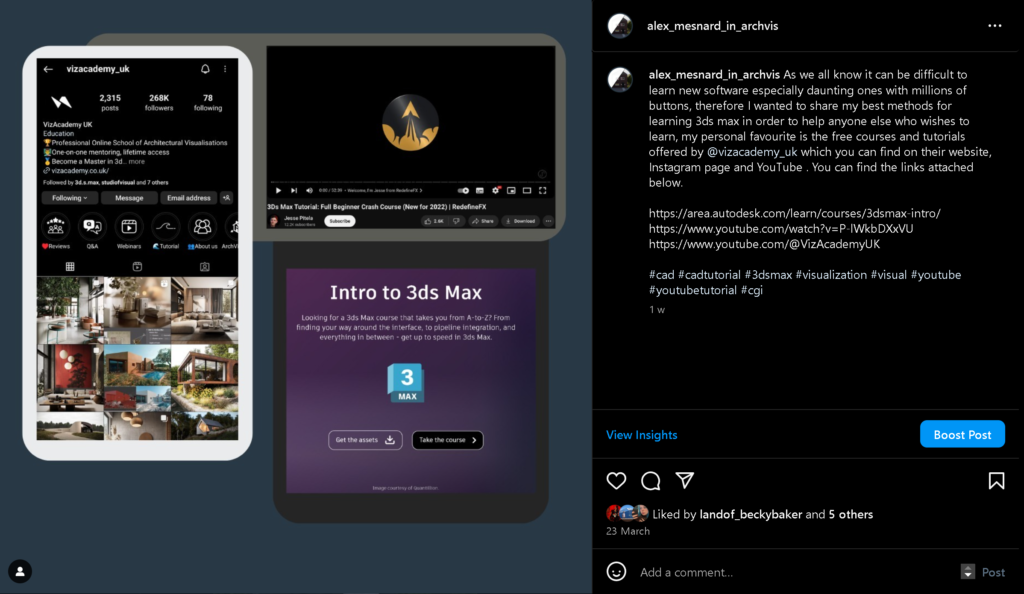Dislike the YouTube video with thumbs-down
Screen dimensions: 1024x594
click(456, 221)
